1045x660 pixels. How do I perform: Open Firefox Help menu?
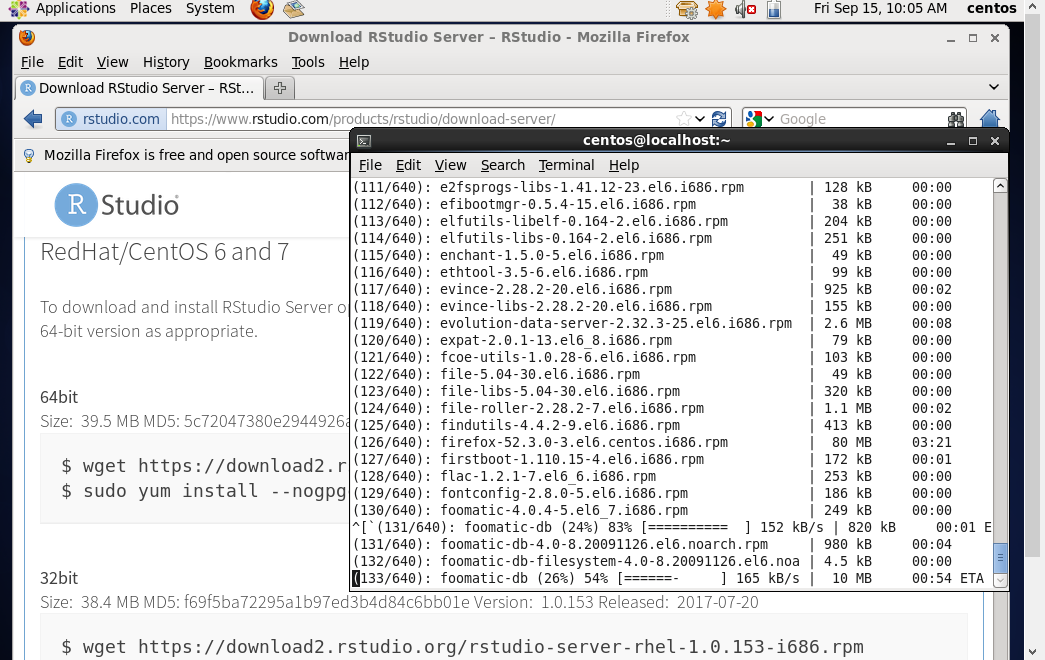353,62
